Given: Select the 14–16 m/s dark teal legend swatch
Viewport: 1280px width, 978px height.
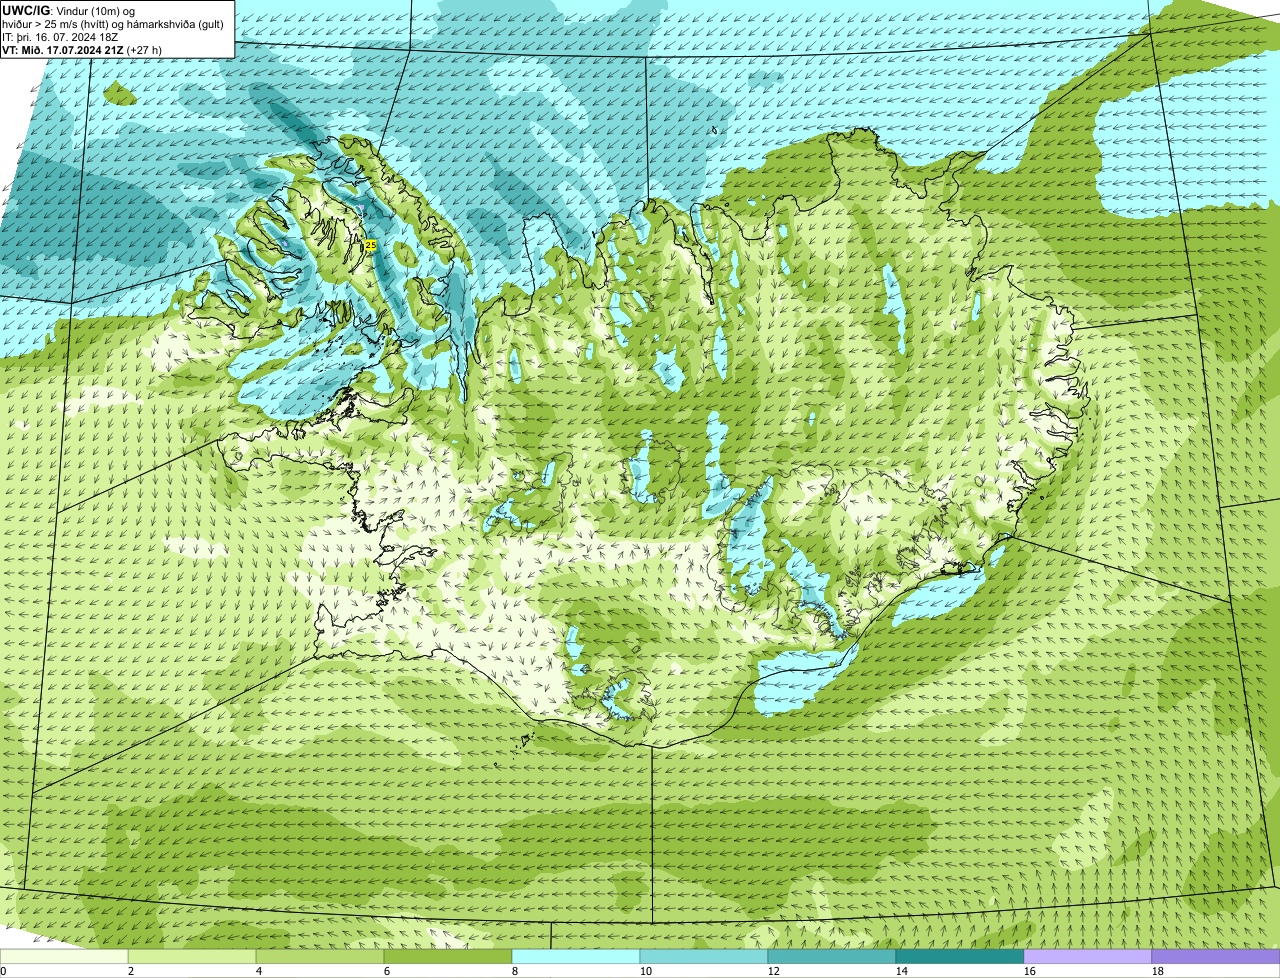Looking at the screenshot, I should click(960, 957).
